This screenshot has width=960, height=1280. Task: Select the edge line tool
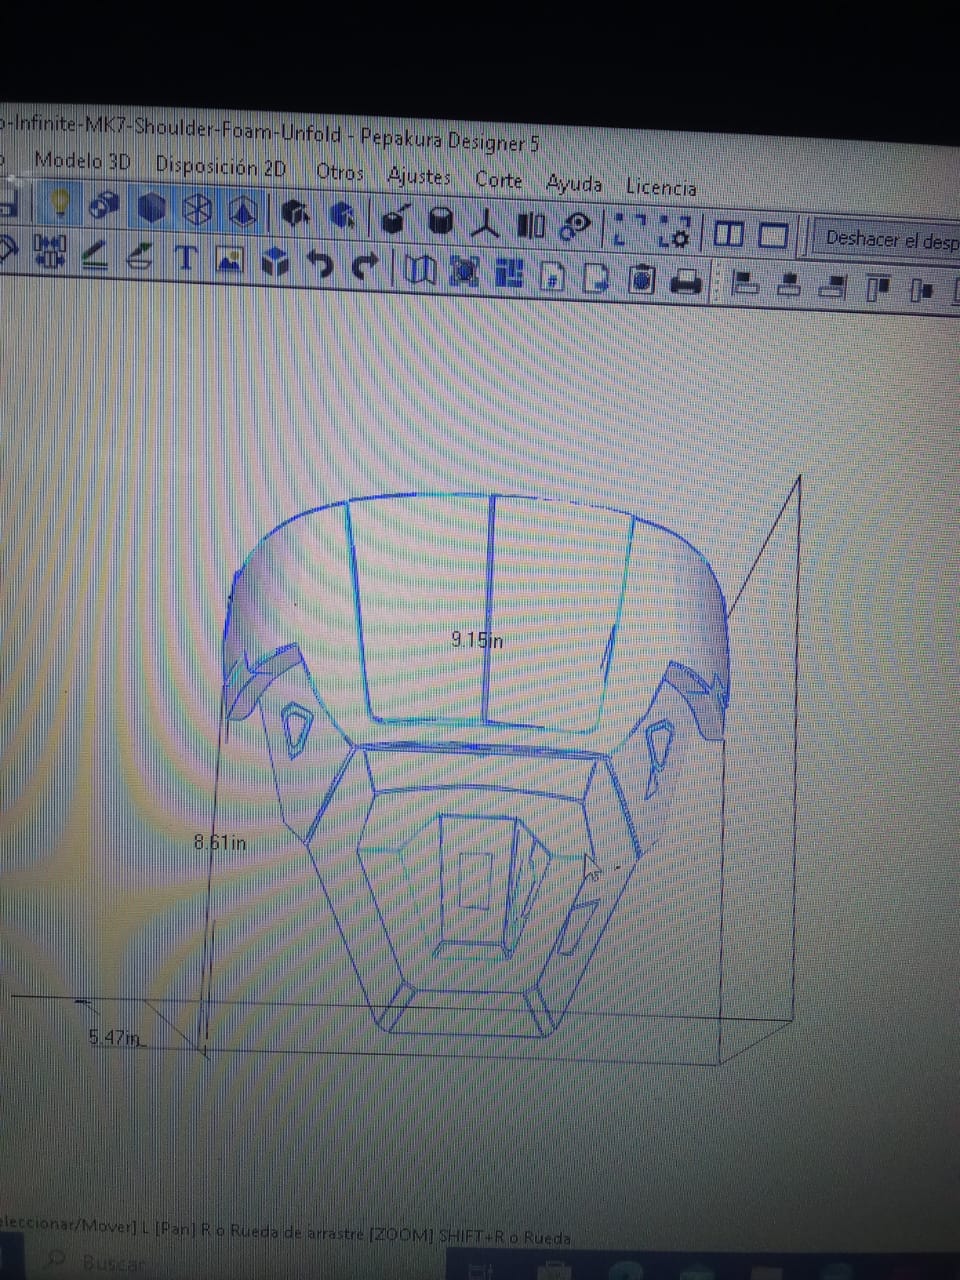[95, 254]
